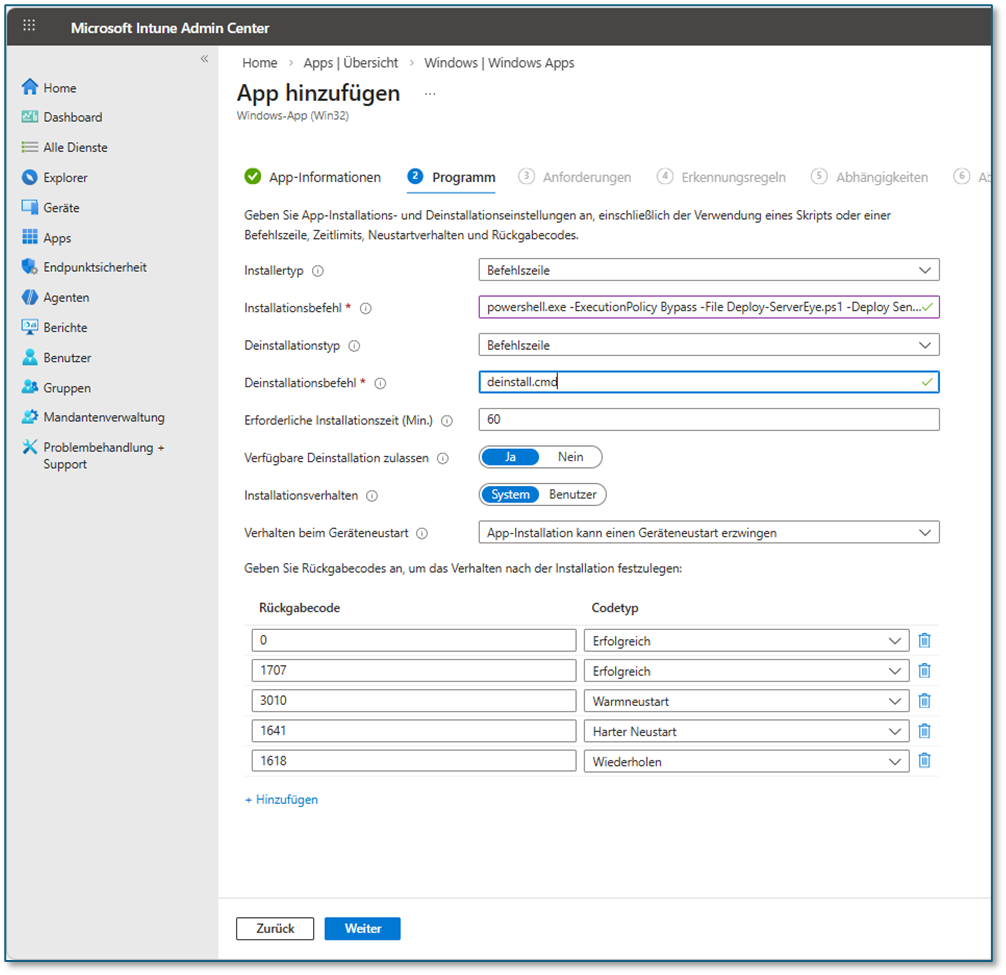Open the Warmneustart Codetyp dropdown
The width and height of the screenshot is (1006, 975).
click(746, 701)
